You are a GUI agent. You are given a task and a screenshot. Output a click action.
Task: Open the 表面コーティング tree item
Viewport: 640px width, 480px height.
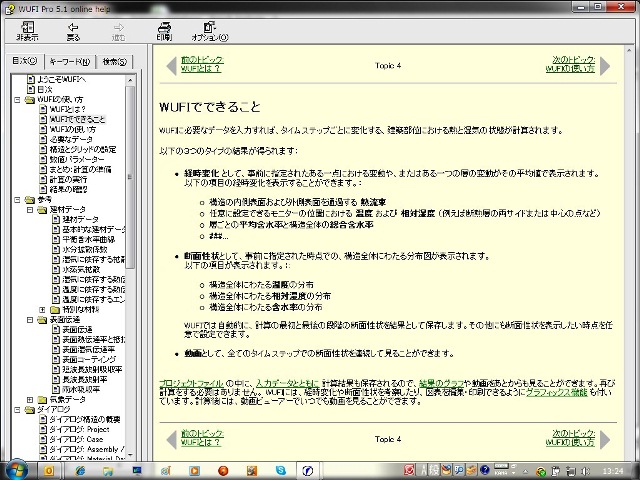pos(89,360)
